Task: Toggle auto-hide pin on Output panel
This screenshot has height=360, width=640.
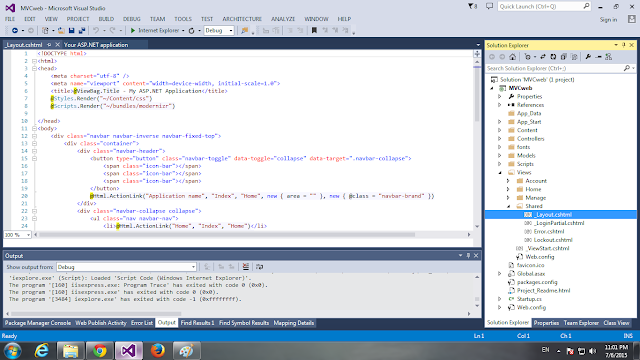Action: [x=468, y=256]
